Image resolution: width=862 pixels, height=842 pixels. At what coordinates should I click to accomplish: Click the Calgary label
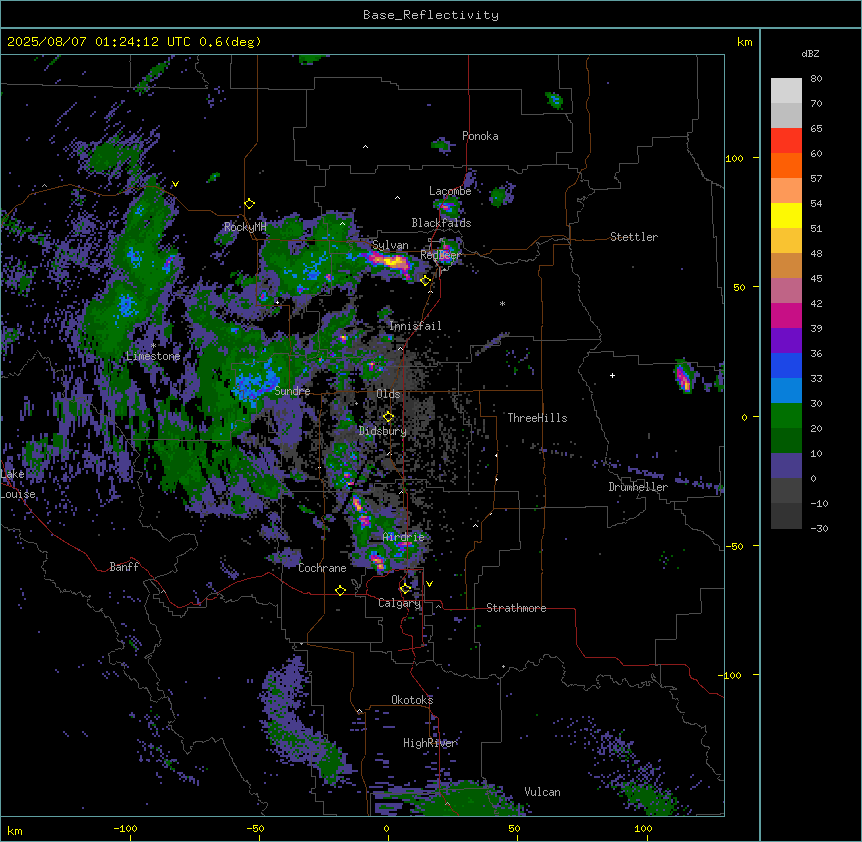coord(399,603)
